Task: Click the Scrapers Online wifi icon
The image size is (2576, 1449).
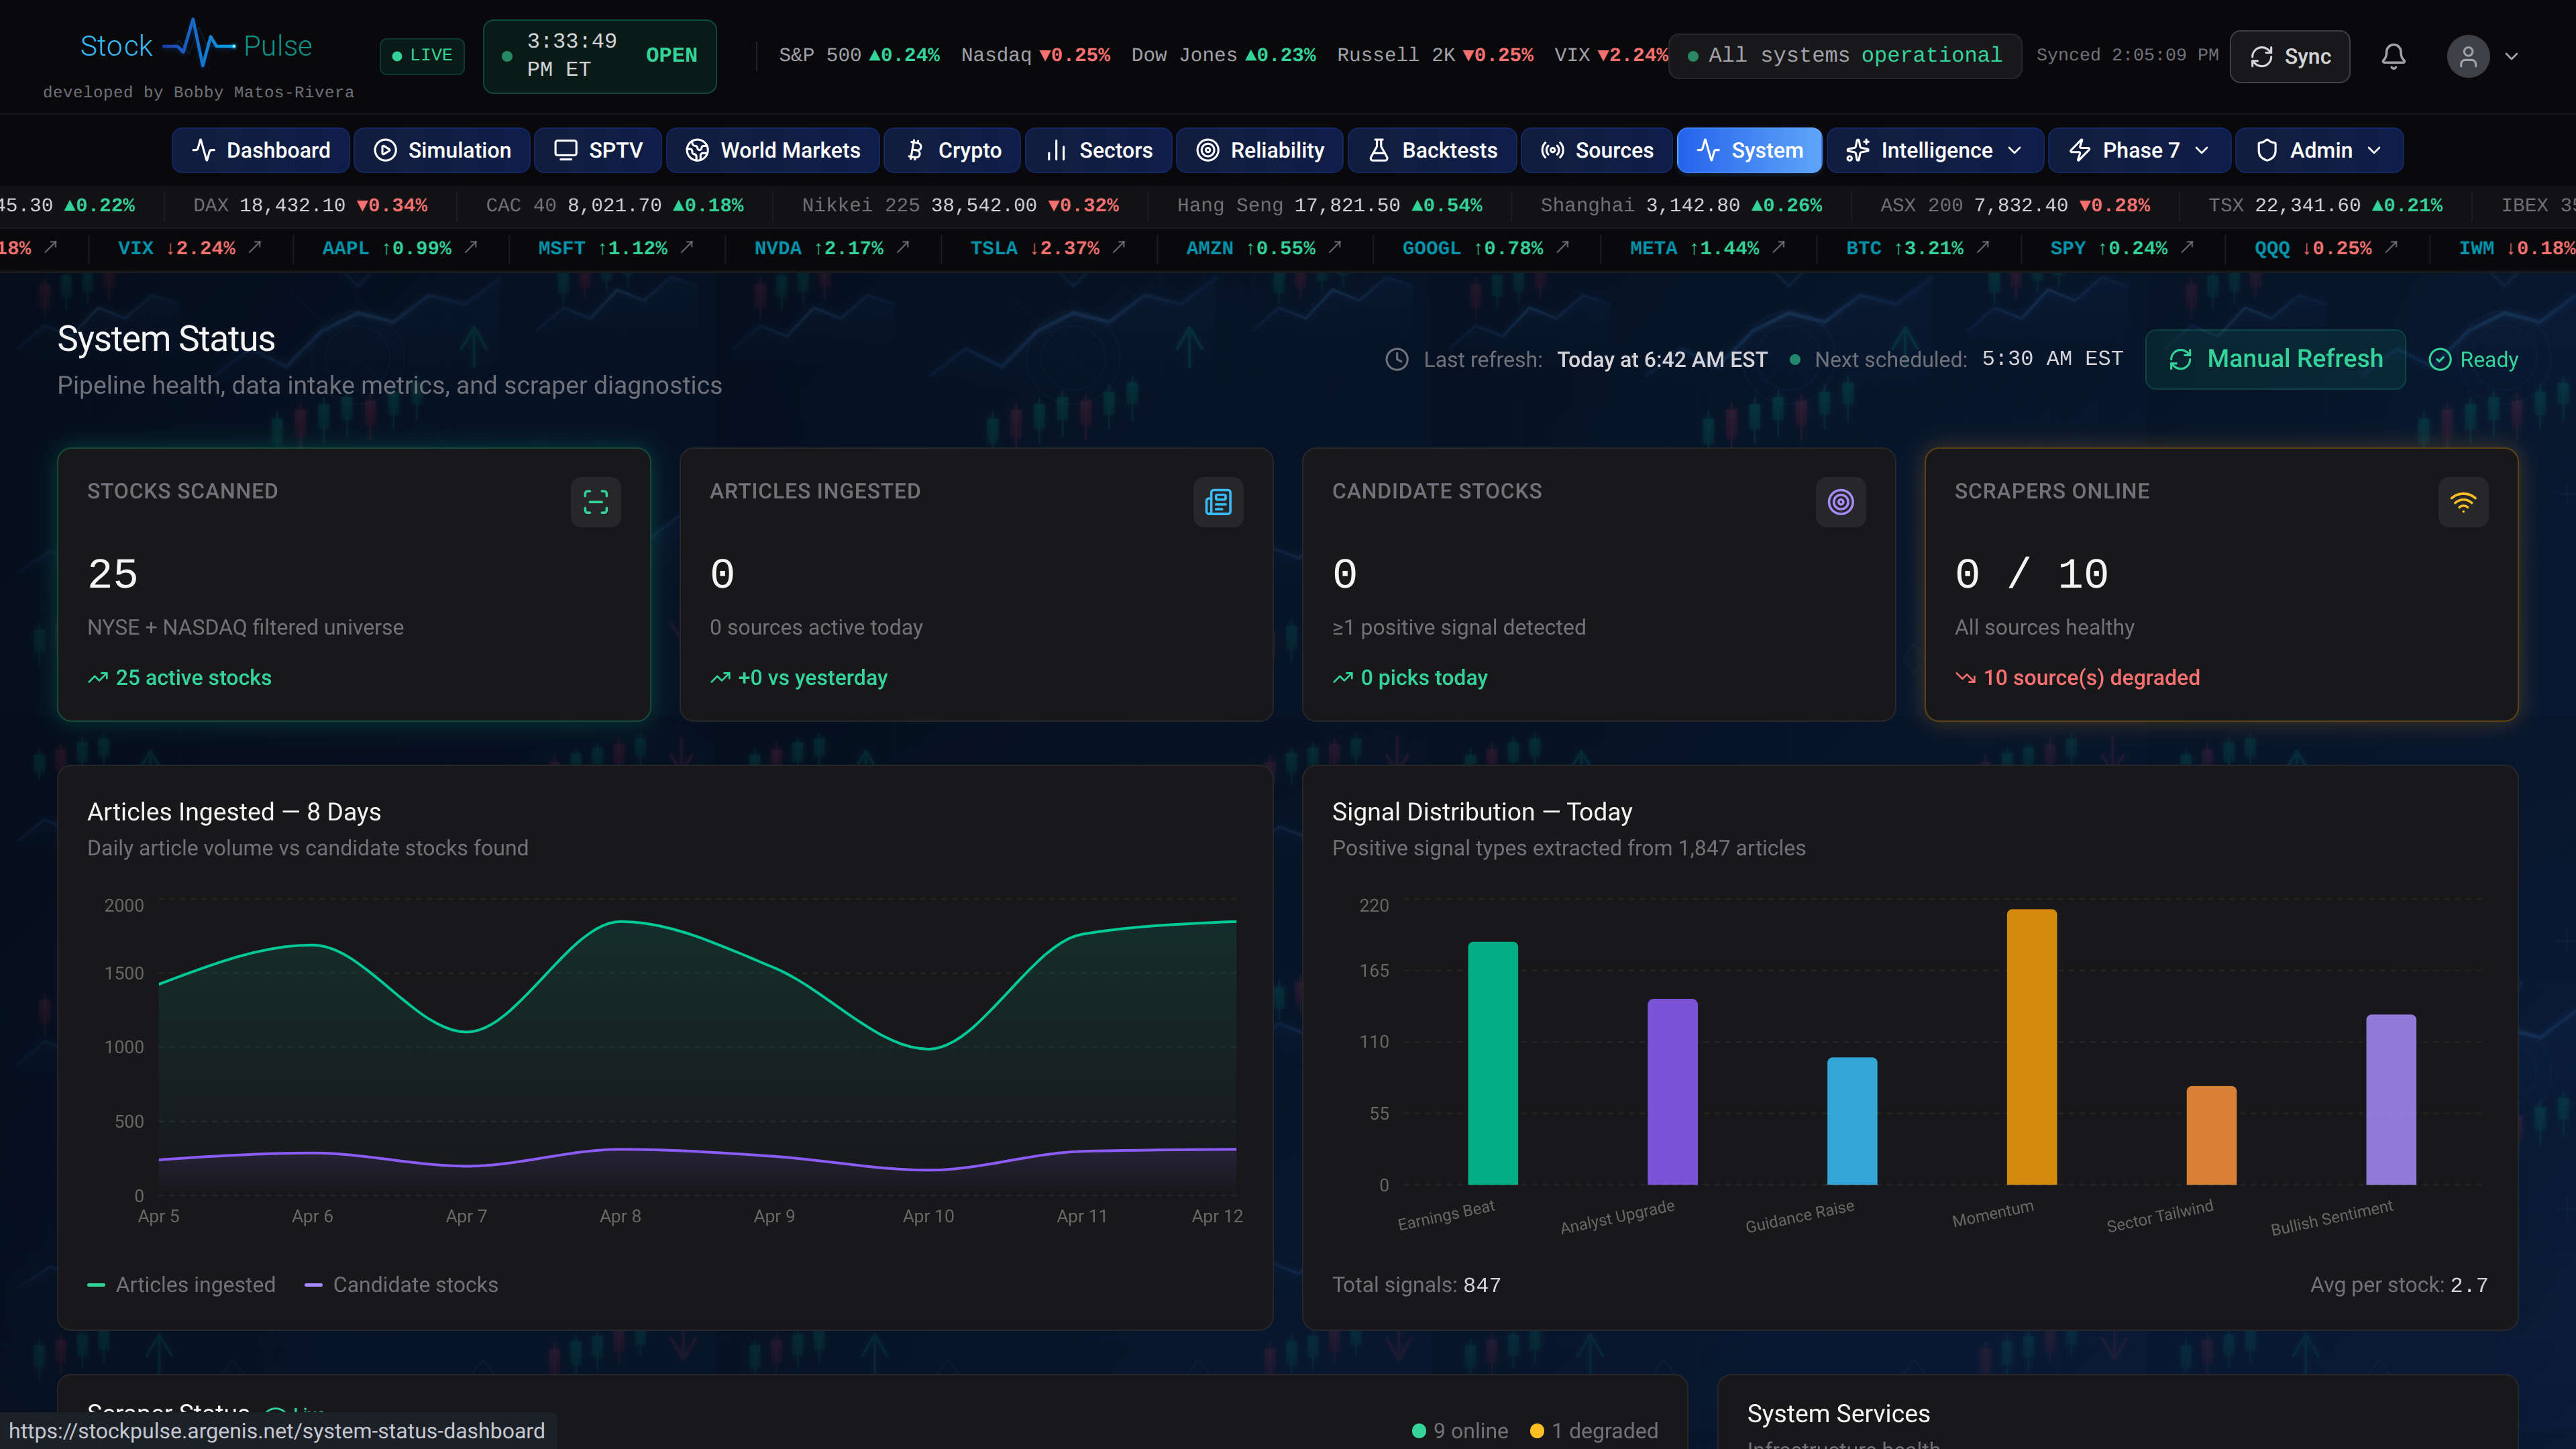Action: [2463, 502]
